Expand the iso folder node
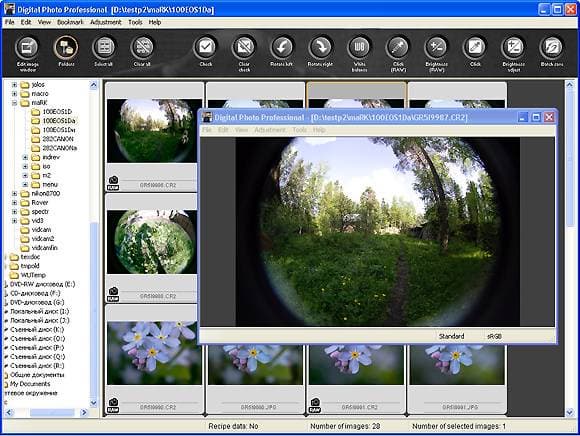 click(25, 166)
